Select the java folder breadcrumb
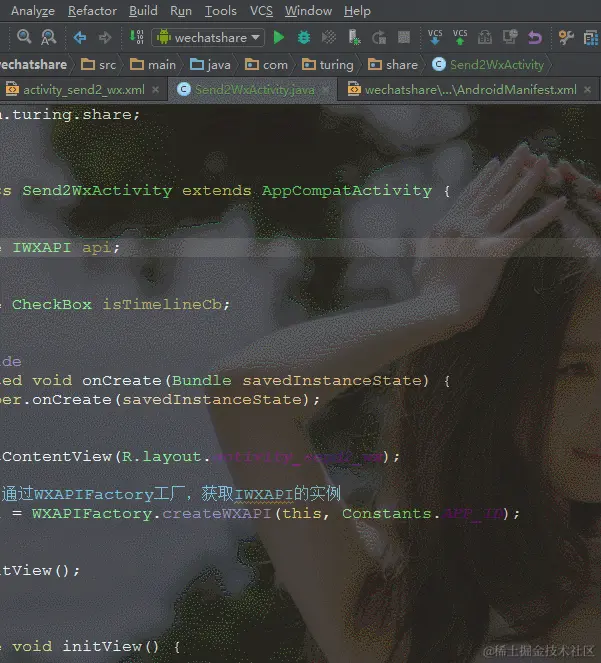Viewport: 601px width, 663px height. pos(210,65)
